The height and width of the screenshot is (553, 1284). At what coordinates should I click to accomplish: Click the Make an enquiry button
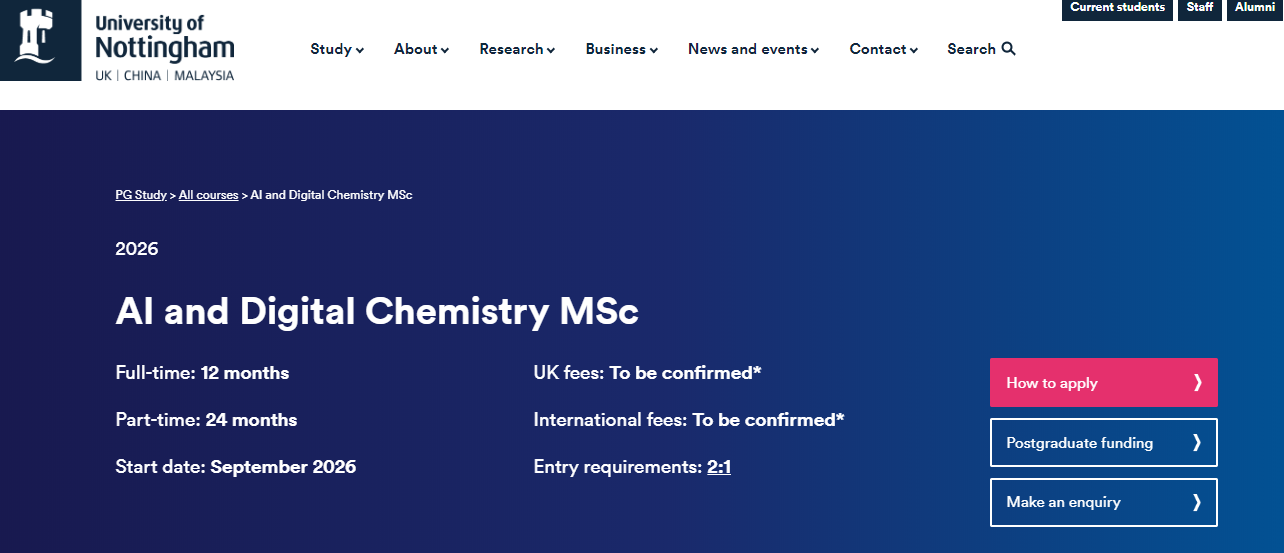[1104, 503]
